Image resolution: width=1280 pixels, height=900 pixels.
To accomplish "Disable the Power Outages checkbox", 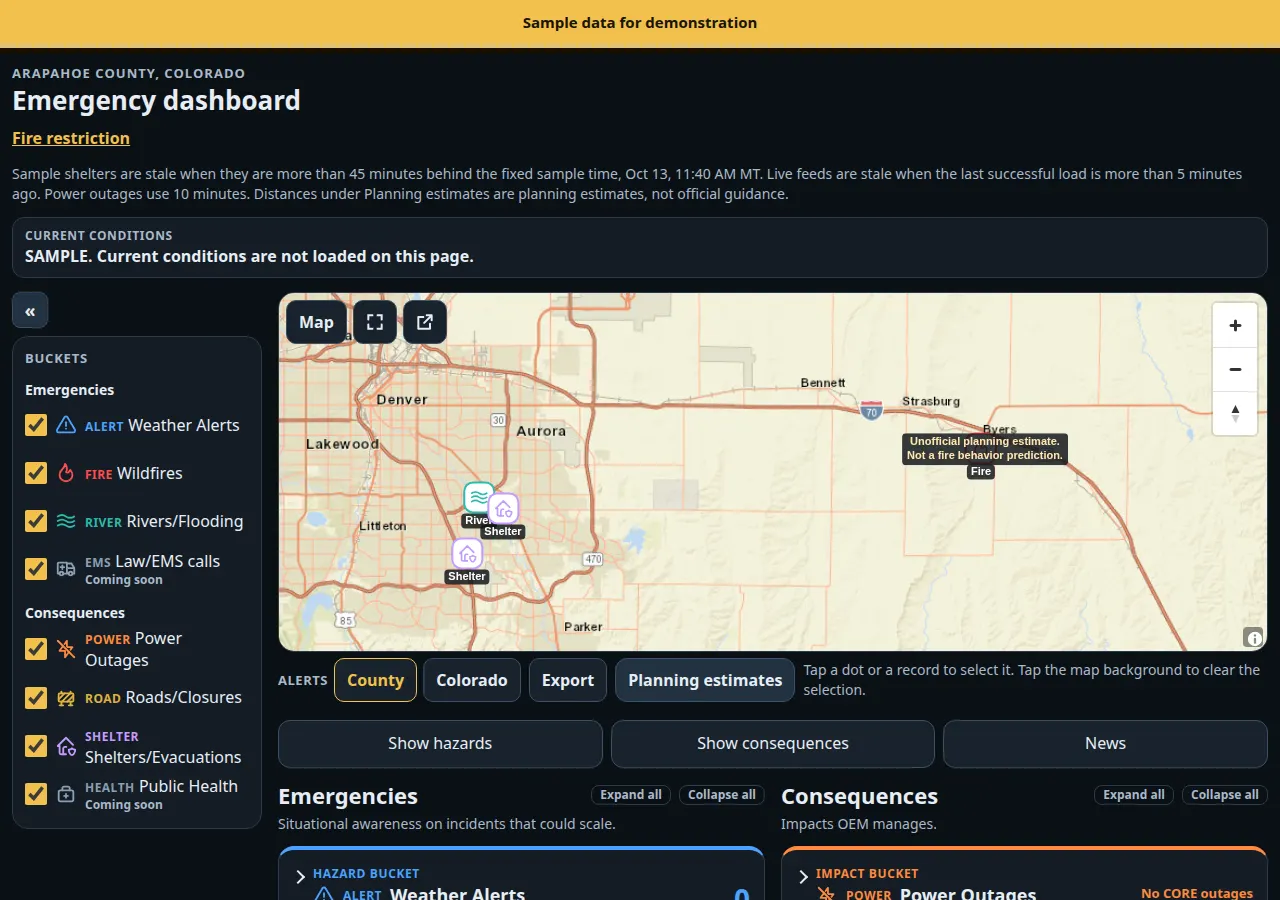I will tap(36, 649).
